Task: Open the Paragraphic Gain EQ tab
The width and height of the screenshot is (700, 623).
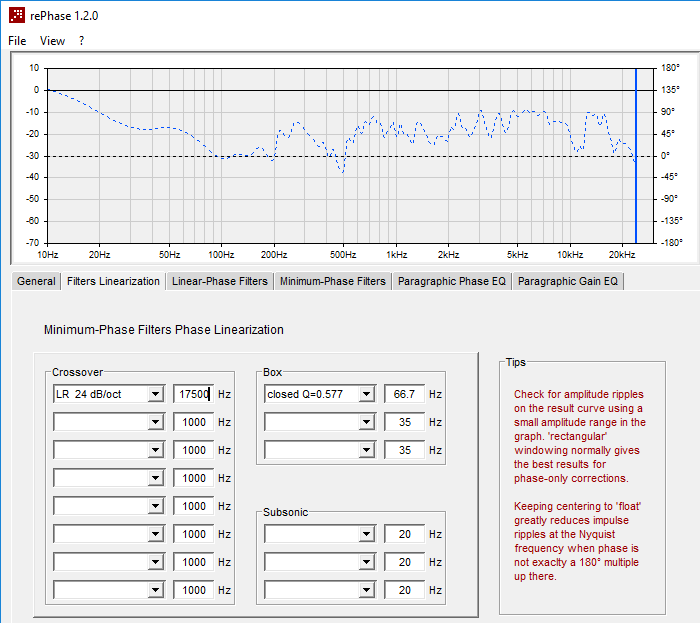Action: 568,281
